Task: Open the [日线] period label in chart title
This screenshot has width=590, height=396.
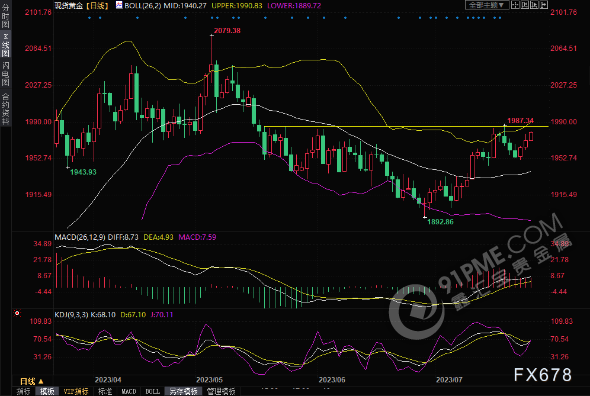Action: 97,5
